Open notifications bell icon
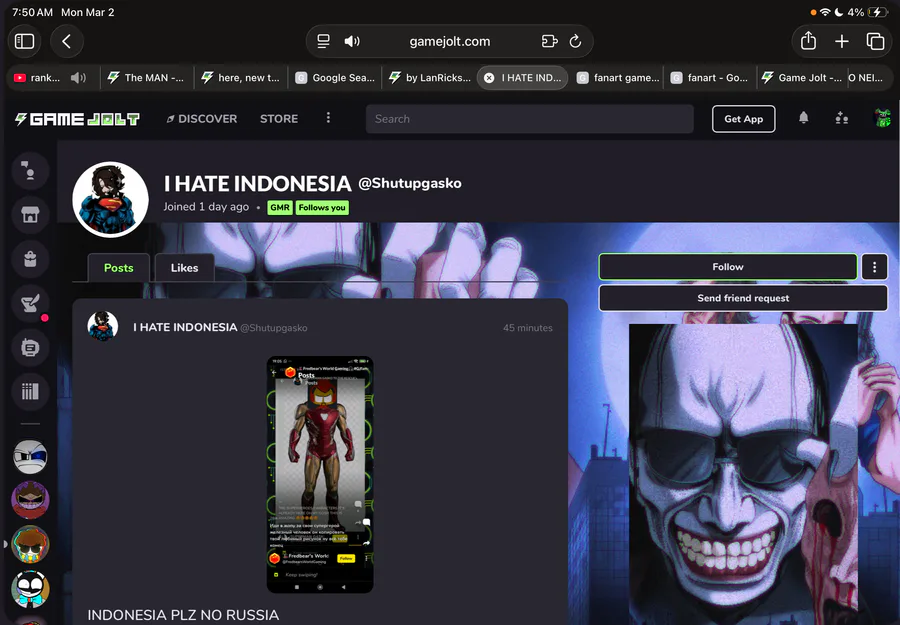The height and width of the screenshot is (625, 900). (x=804, y=118)
